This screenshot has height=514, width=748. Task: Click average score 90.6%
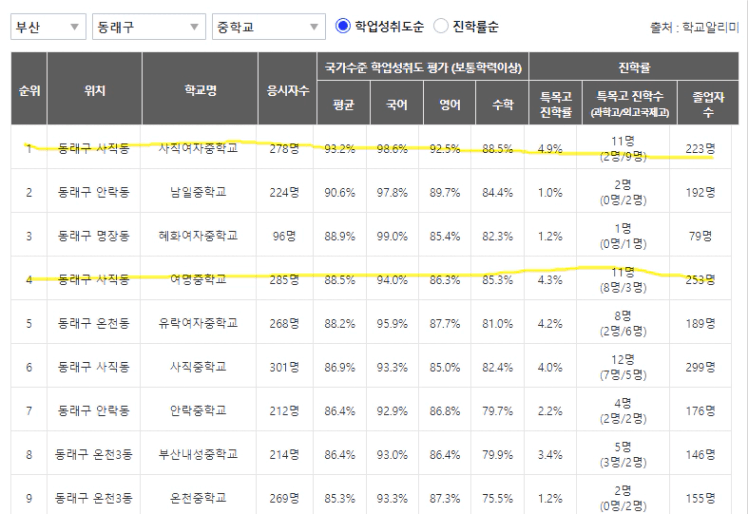(340, 193)
